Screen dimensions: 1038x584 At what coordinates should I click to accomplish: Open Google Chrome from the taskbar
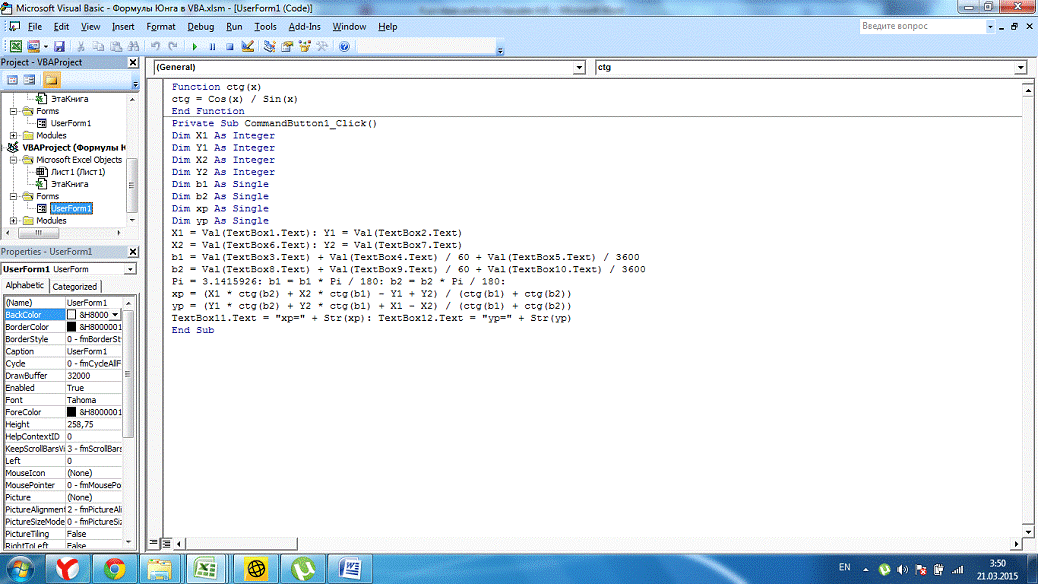(115, 569)
